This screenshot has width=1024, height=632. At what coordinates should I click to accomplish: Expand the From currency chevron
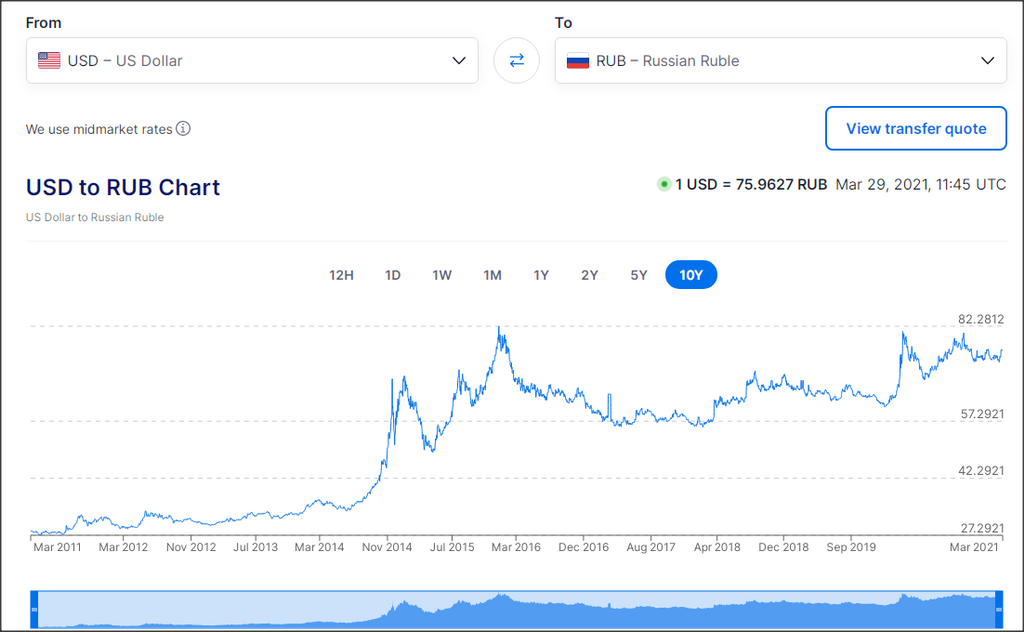click(459, 61)
